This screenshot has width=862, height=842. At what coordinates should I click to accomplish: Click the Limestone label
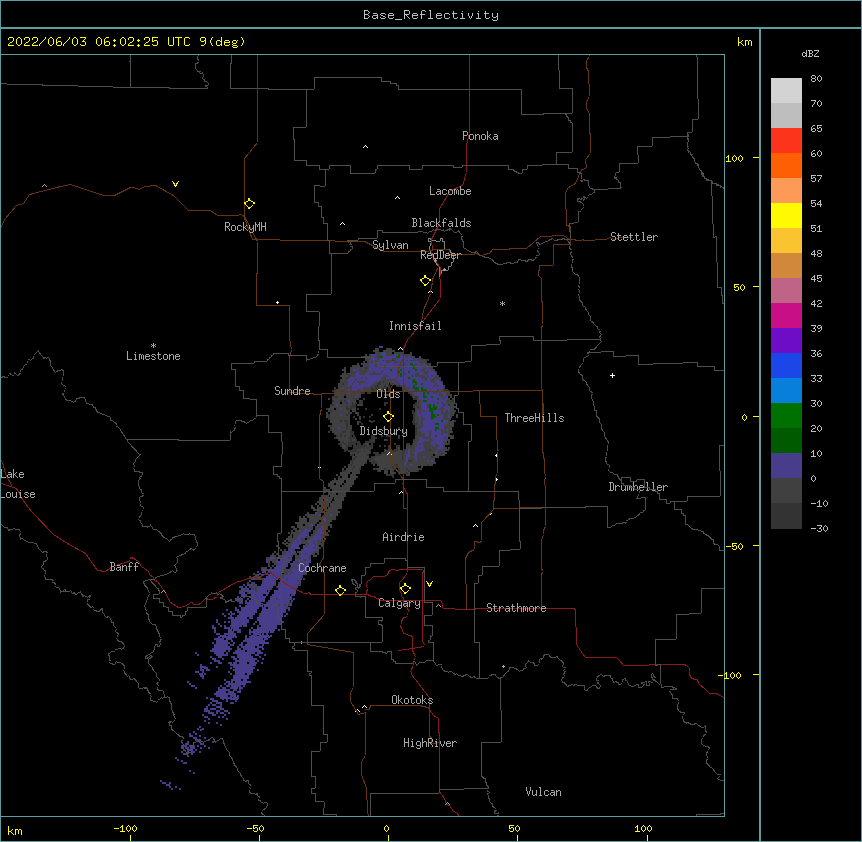click(153, 356)
